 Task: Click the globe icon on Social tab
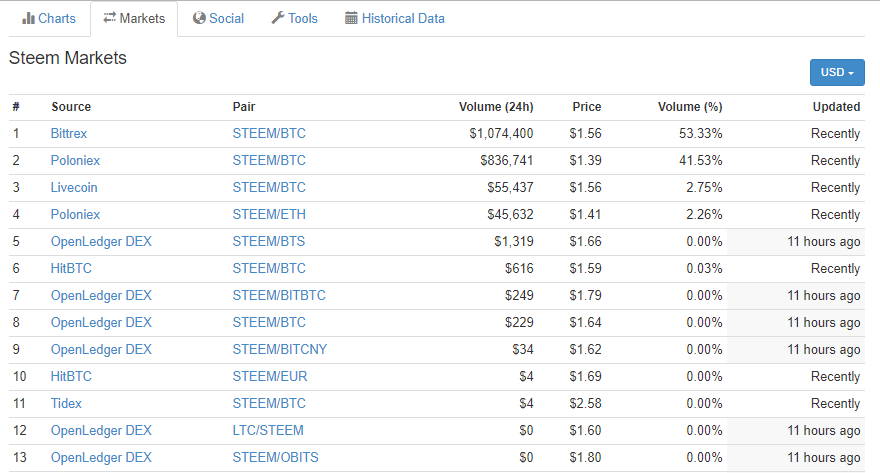199,19
